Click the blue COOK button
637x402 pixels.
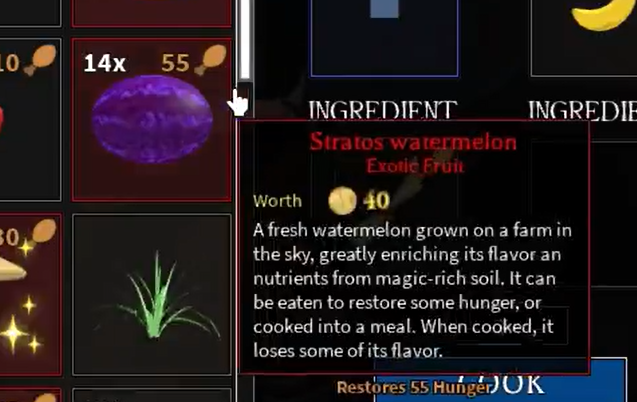pyautogui.click(x=501, y=380)
